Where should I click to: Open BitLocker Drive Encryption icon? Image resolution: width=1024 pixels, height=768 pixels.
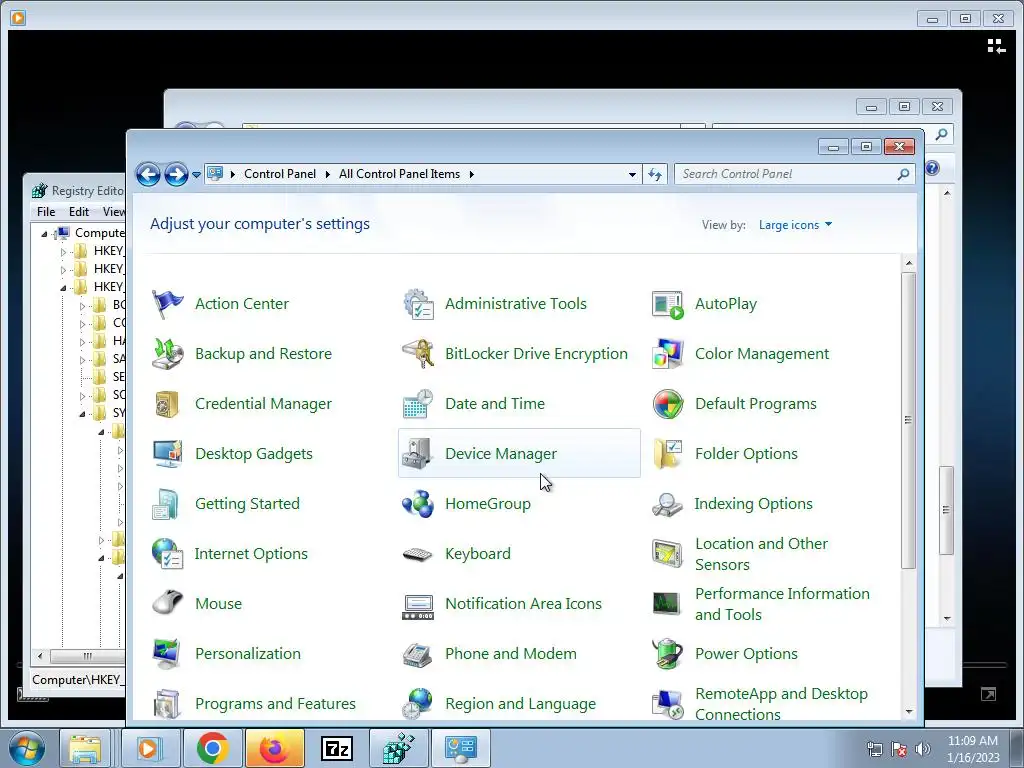[x=418, y=353]
